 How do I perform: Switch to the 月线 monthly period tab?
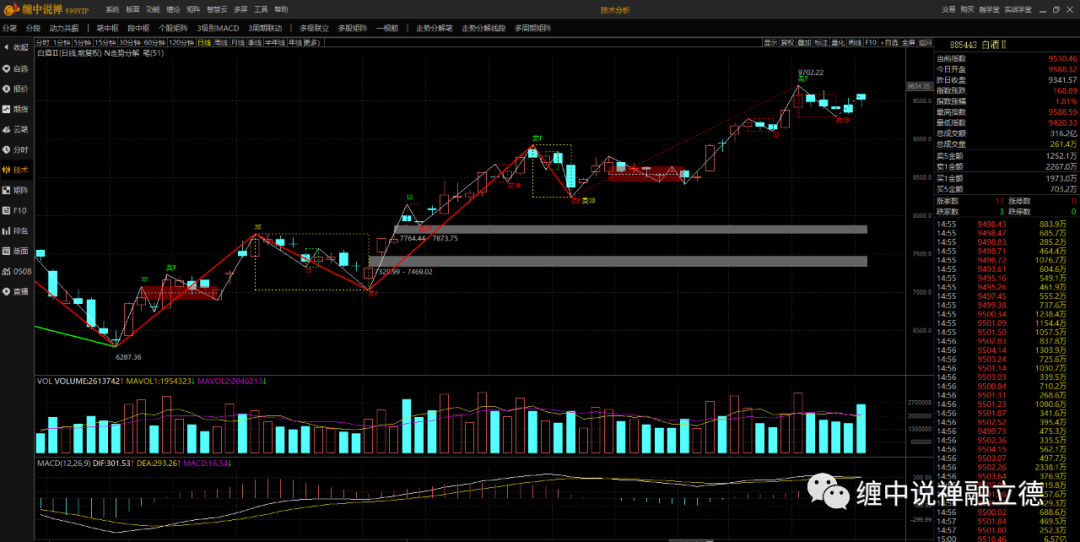pyautogui.click(x=238, y=43)
